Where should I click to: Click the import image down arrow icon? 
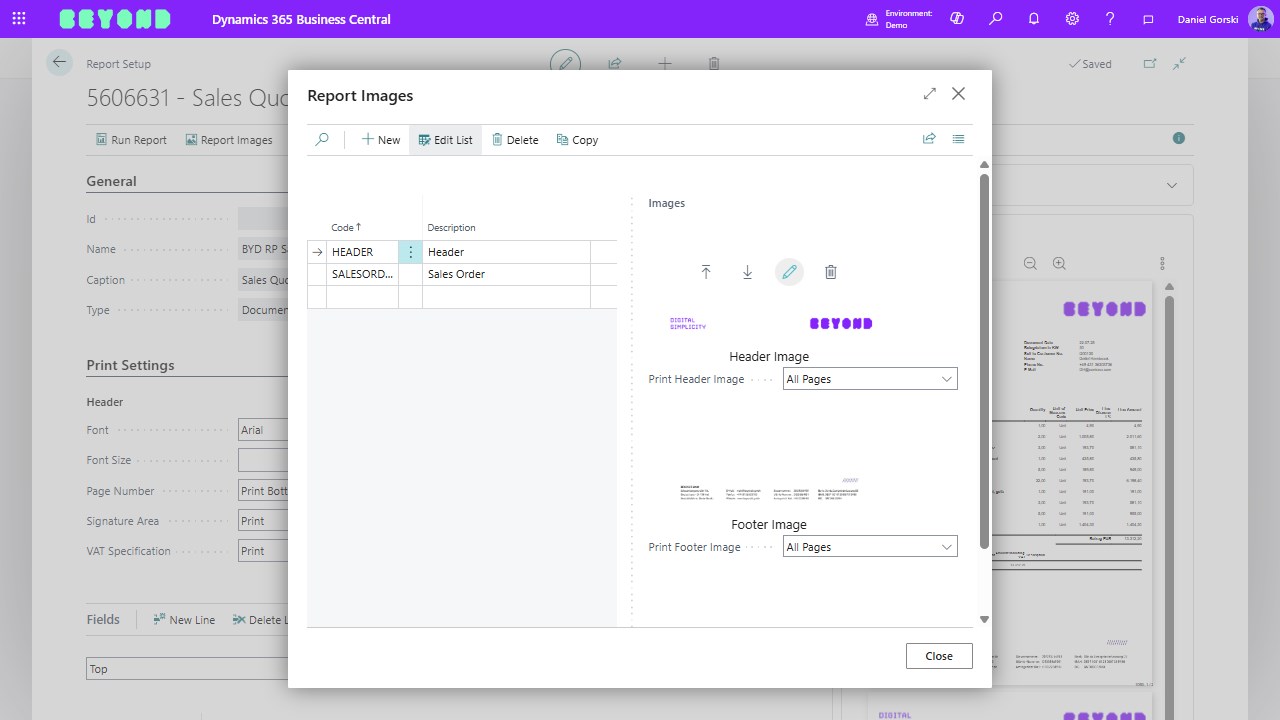tap(747, 272)
